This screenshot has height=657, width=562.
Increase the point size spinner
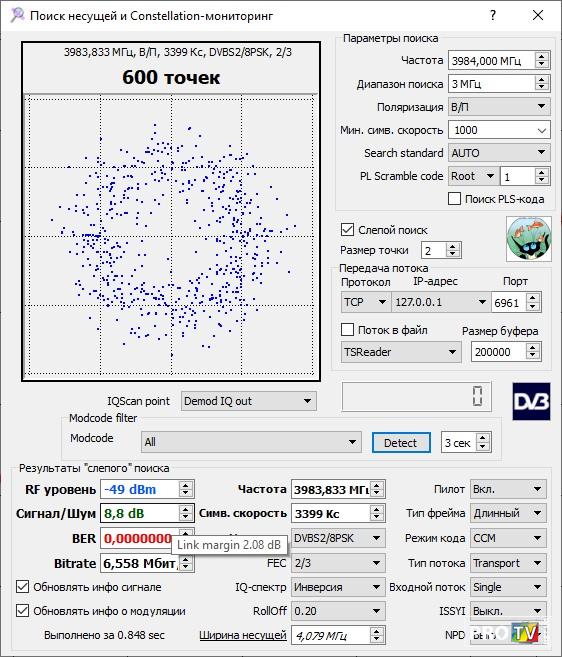(x=452, y=246)
